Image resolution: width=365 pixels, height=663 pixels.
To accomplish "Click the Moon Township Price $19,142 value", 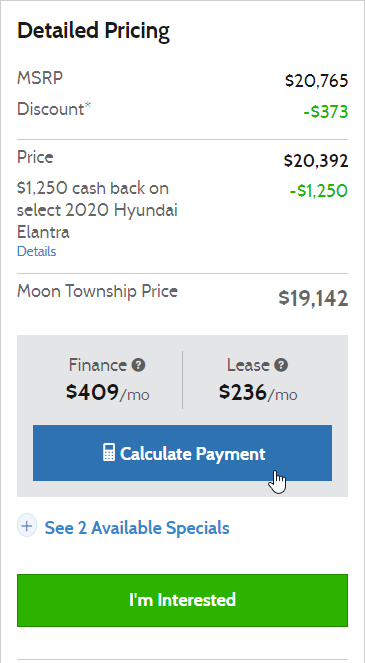I will click(x=313, y=299).
